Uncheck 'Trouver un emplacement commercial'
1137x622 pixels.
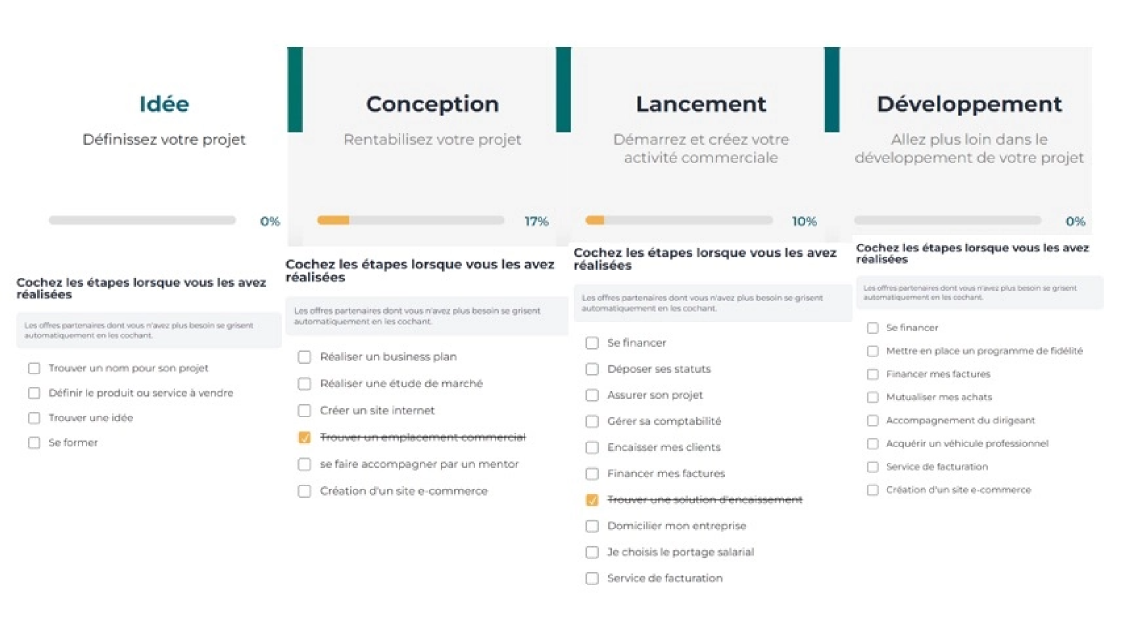[x=305, y=438]
